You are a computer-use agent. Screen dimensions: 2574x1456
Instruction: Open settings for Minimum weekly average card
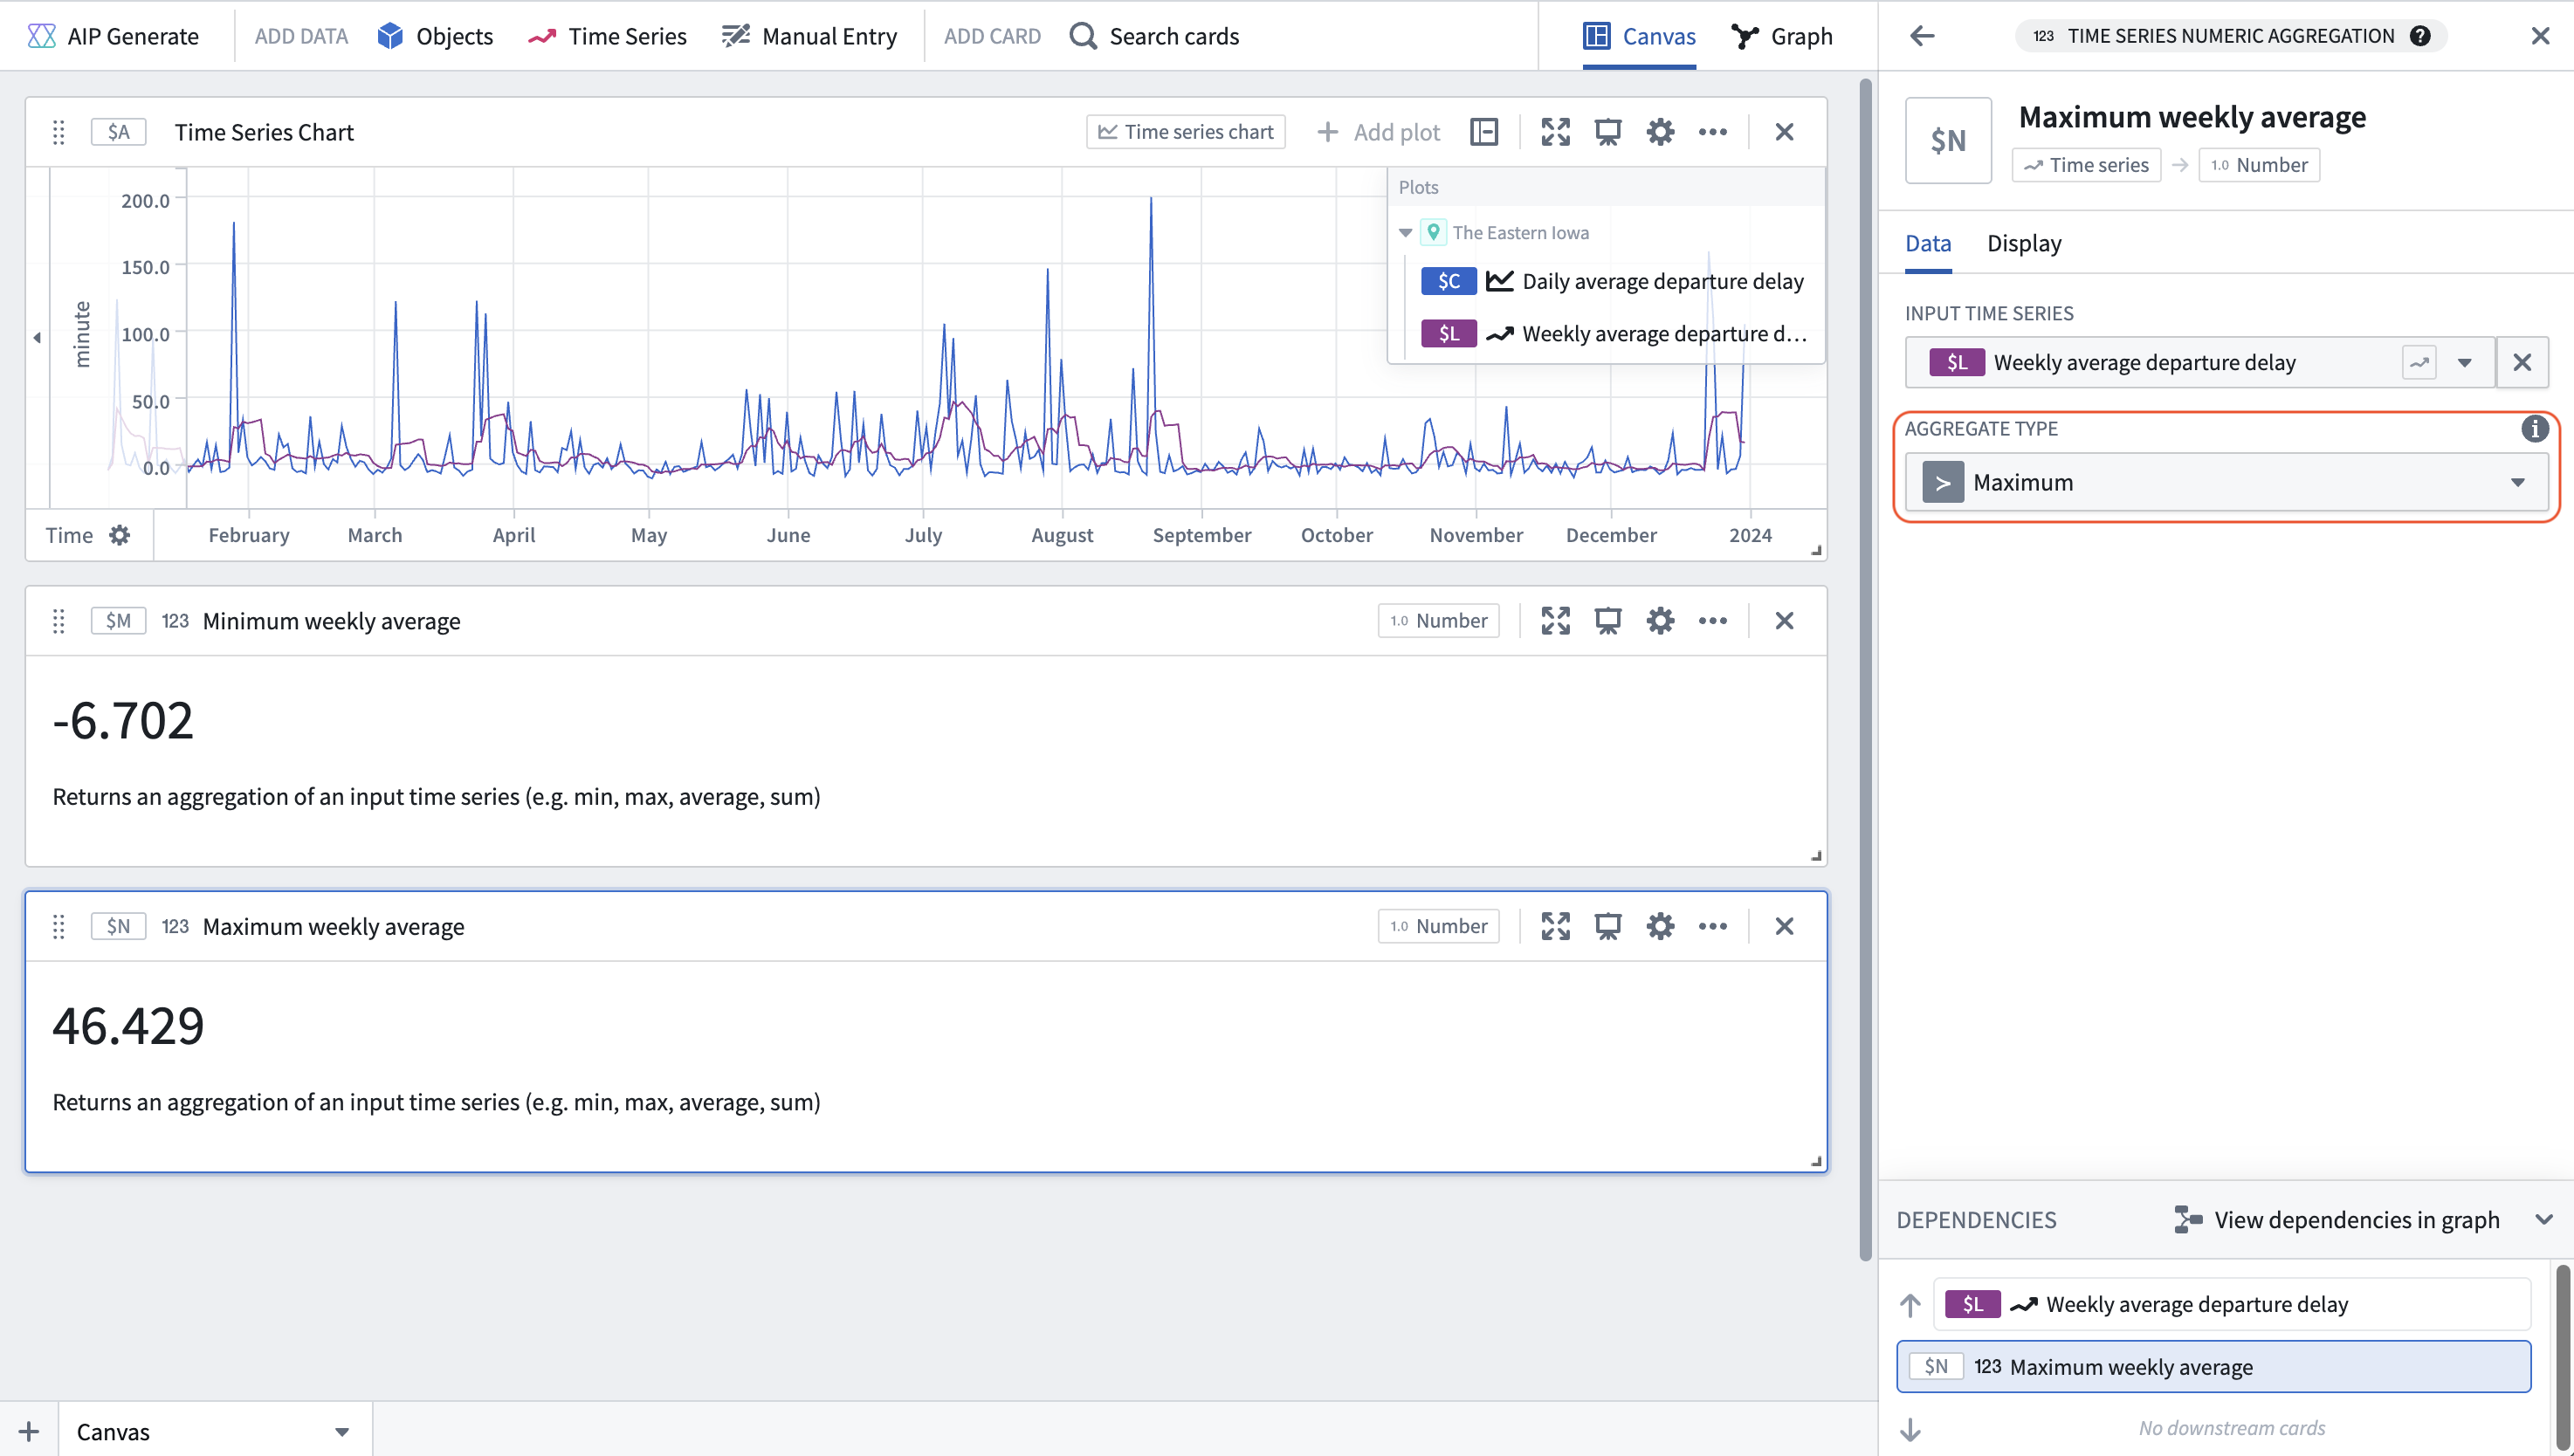(1660, 621)
